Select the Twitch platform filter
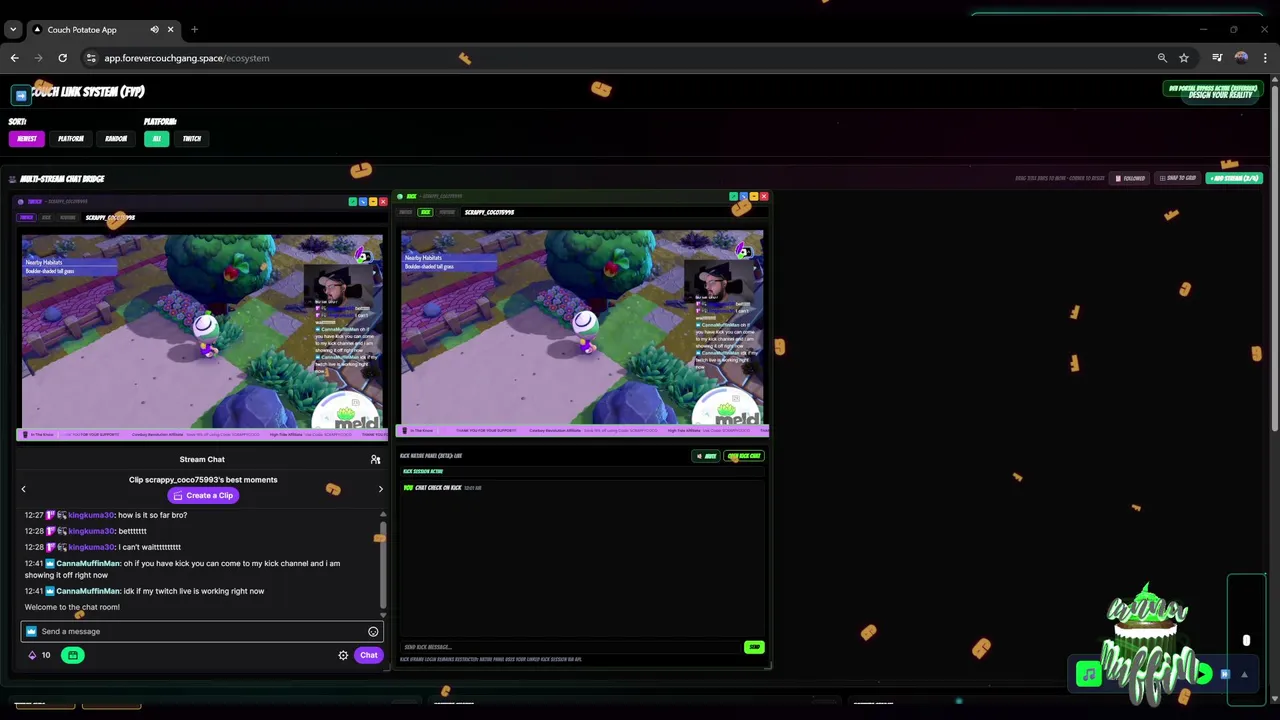 pyautogui.click(x=192, y=139)
